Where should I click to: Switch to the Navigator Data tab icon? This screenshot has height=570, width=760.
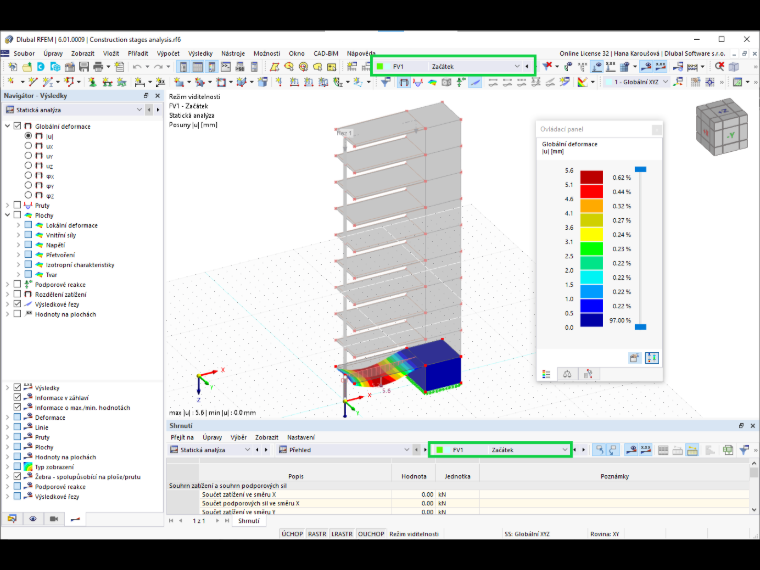pyautogui.click(x=12, y=519)
